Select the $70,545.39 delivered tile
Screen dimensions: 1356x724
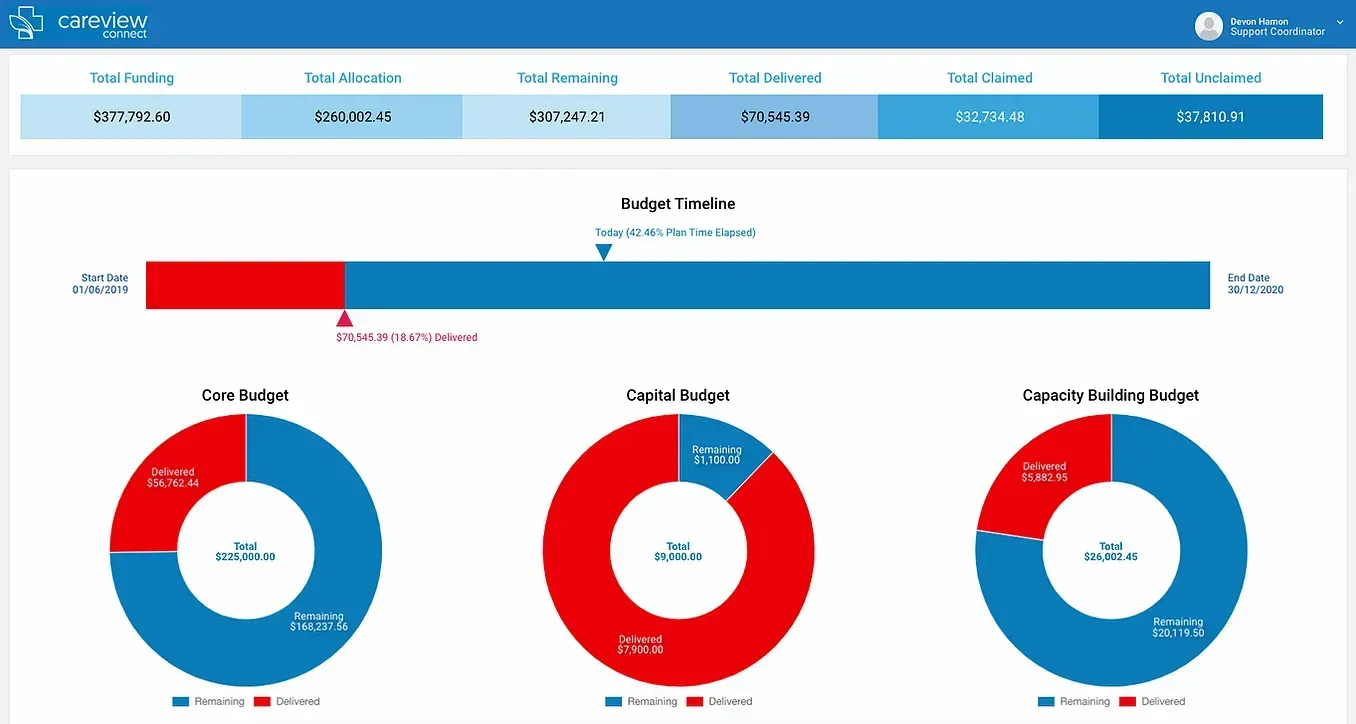[775, 117]
